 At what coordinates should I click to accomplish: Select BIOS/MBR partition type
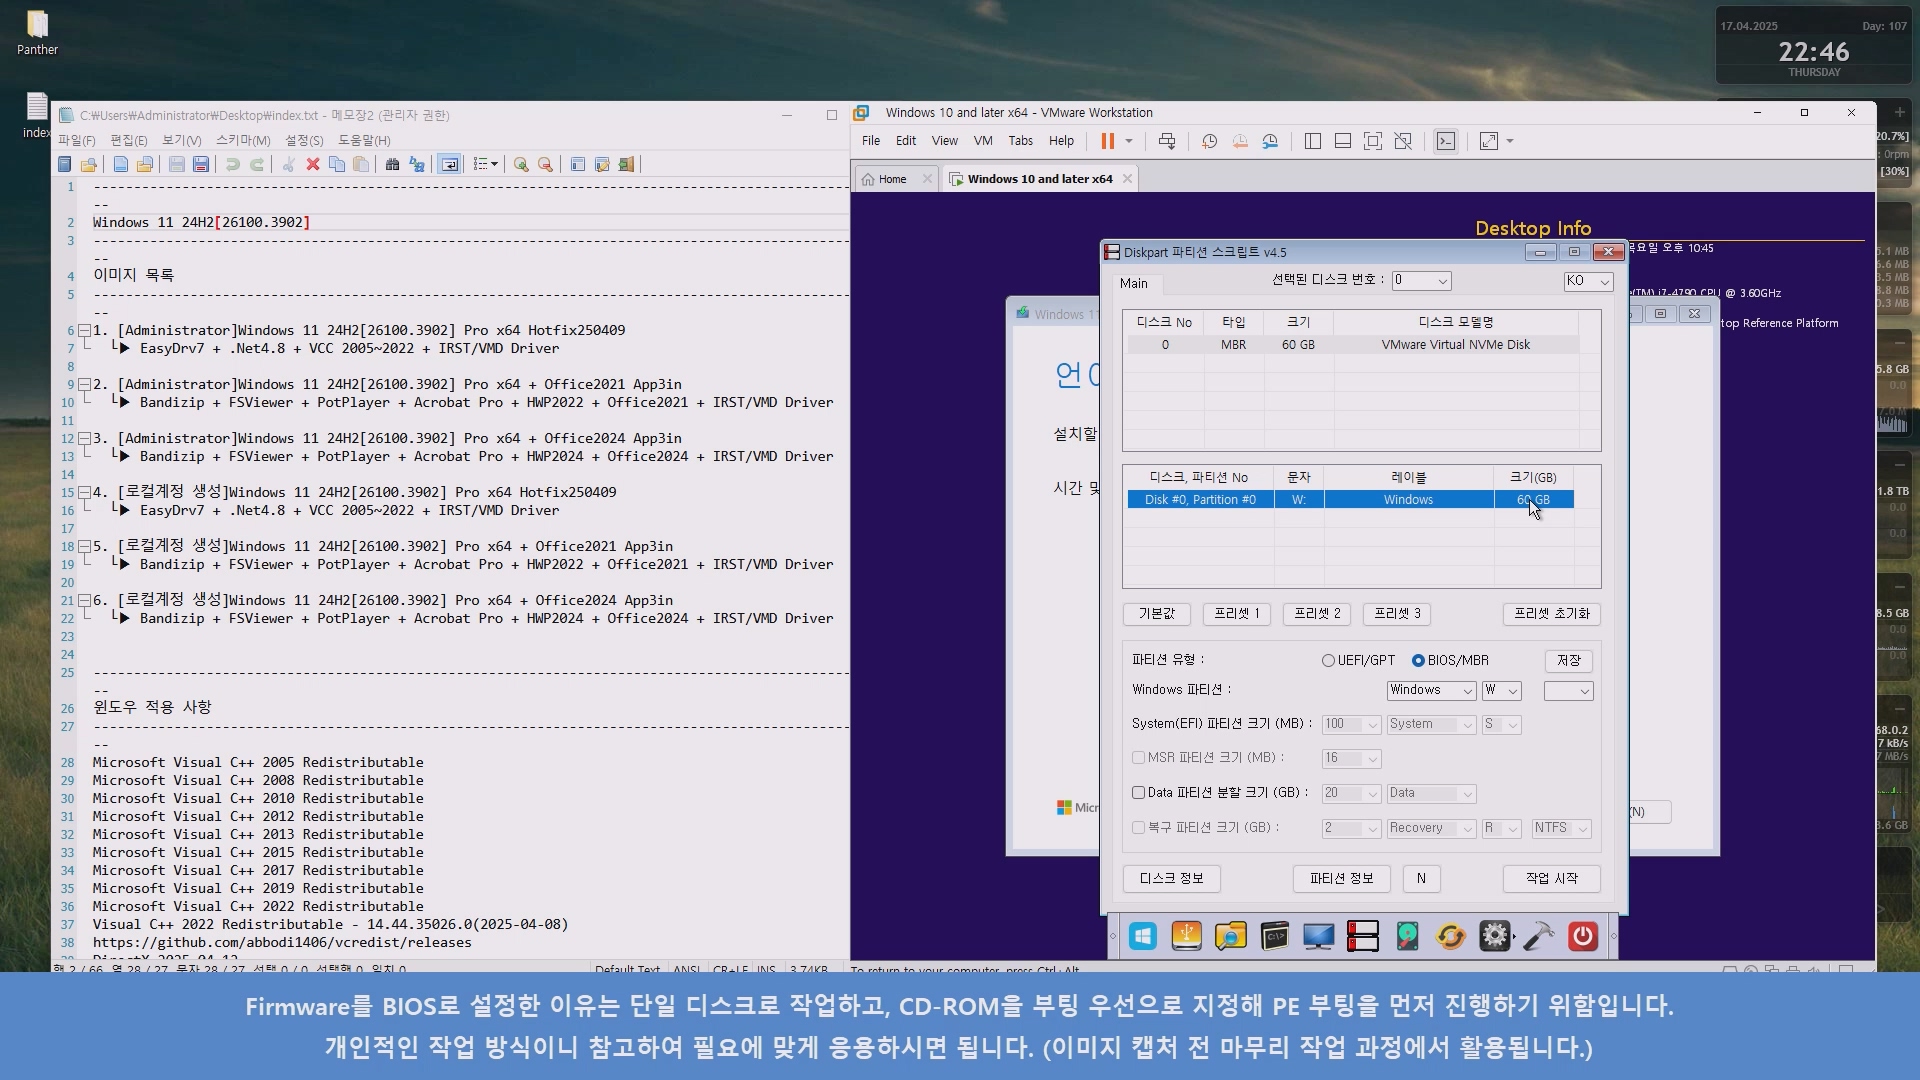pyautogui.click(x=1418, y=660)
